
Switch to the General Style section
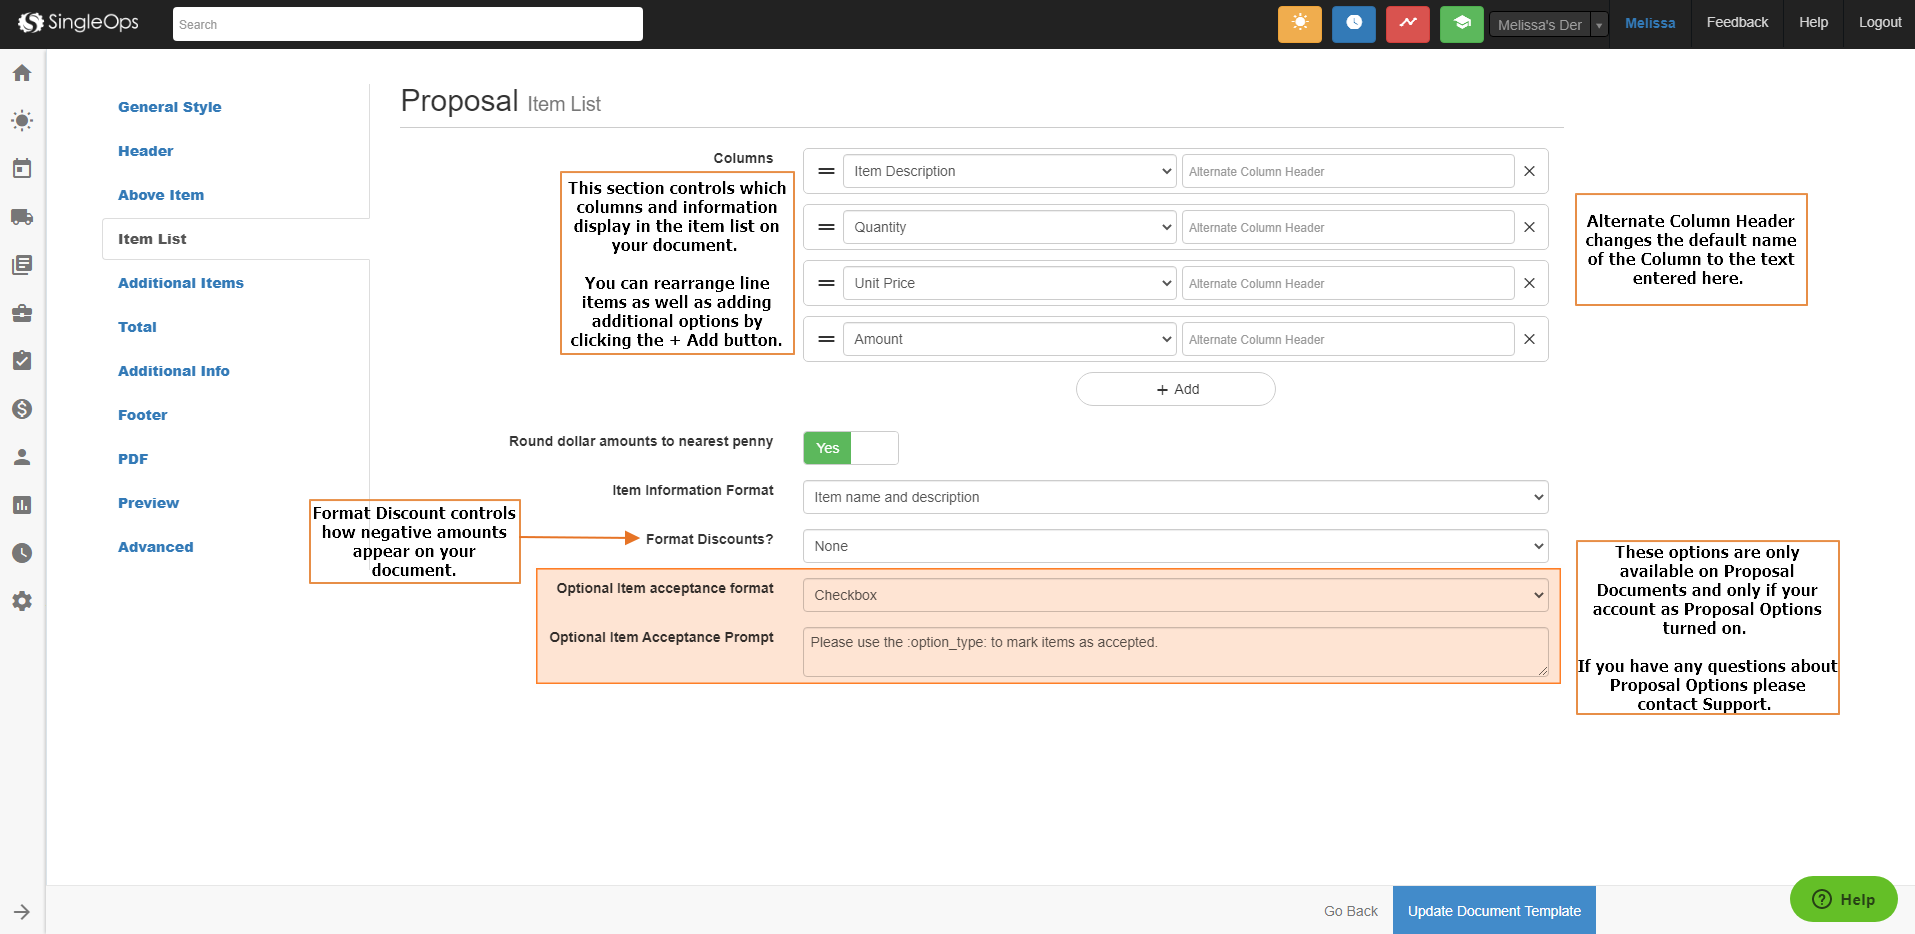pyautogui.click(x=170, y=107)
